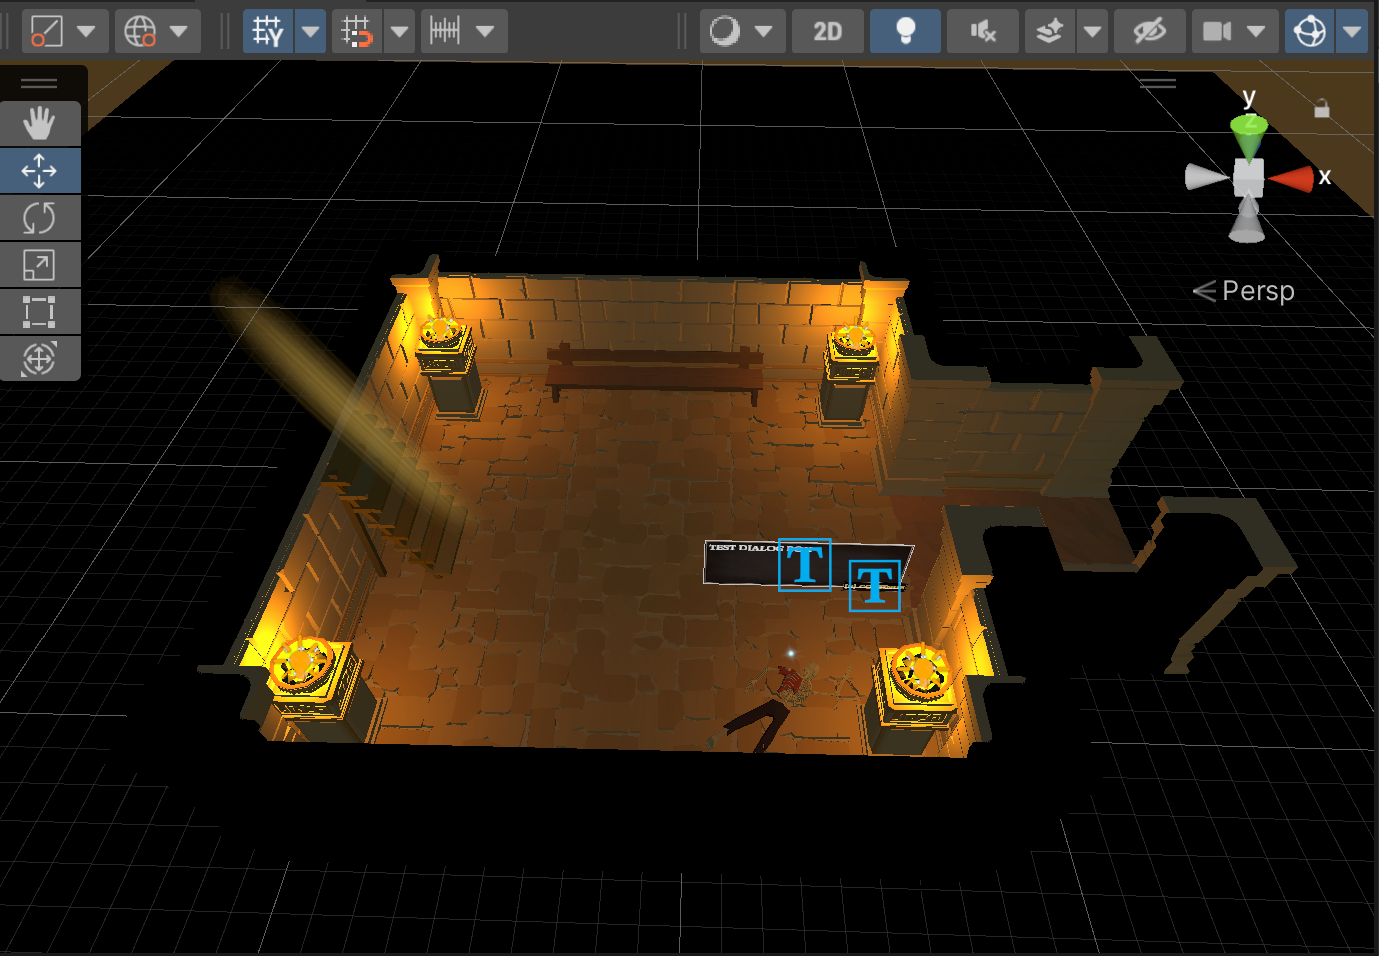The image size is (1379, 956).
Task: Toggle hidden objects visibility in scene
Action: tap(1150, 31)
